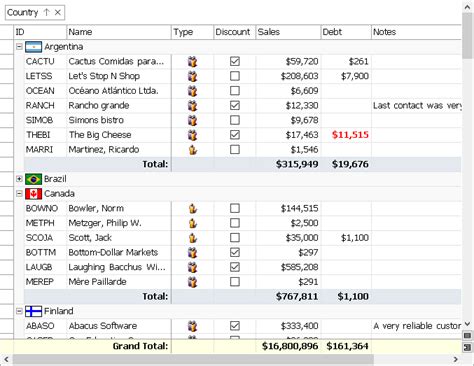Uncheck Discount for Rancho grande
Screen dimensions: 474x366
point(235,105)
